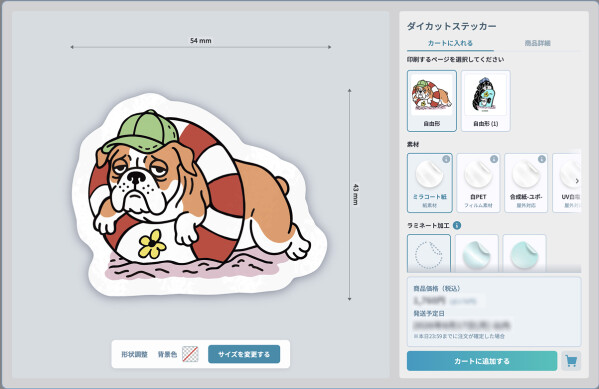Image resolution: width=599 pixels, height=389 pixels.
Task: Open info icon on ミラコート紙 card
Action: (x=446, y=159)
